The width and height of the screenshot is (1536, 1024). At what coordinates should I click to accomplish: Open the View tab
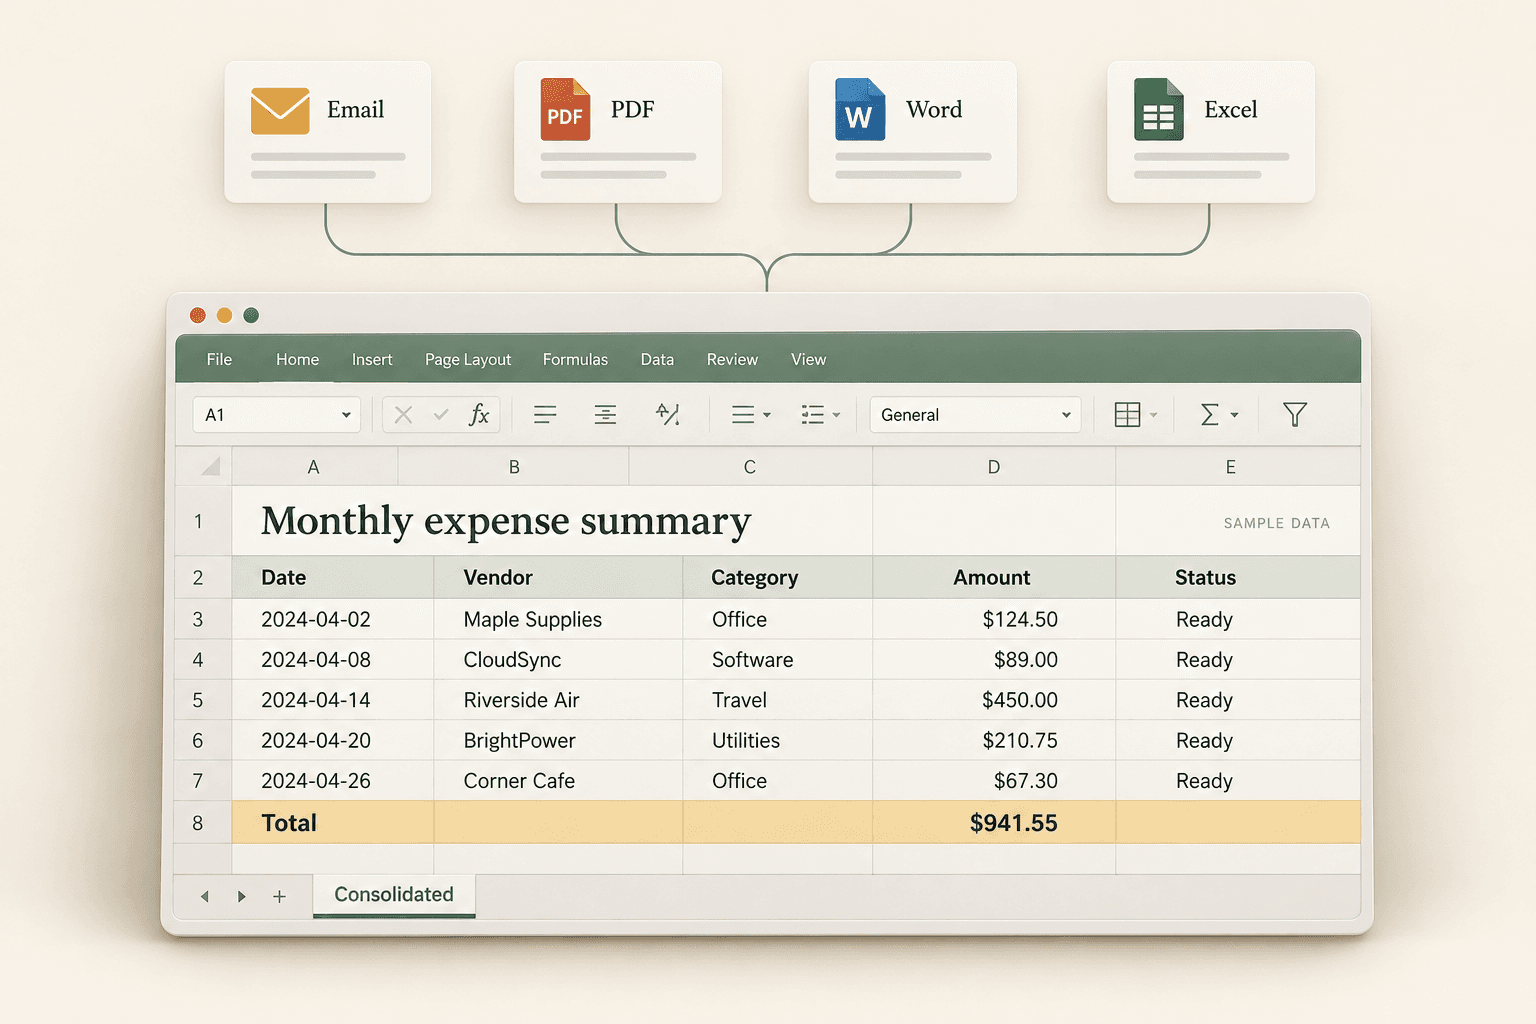pos(808,360)
